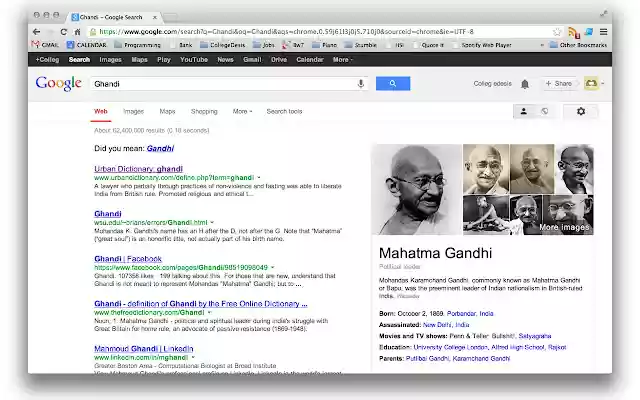Open the account profile avatar

pos(591,83)
